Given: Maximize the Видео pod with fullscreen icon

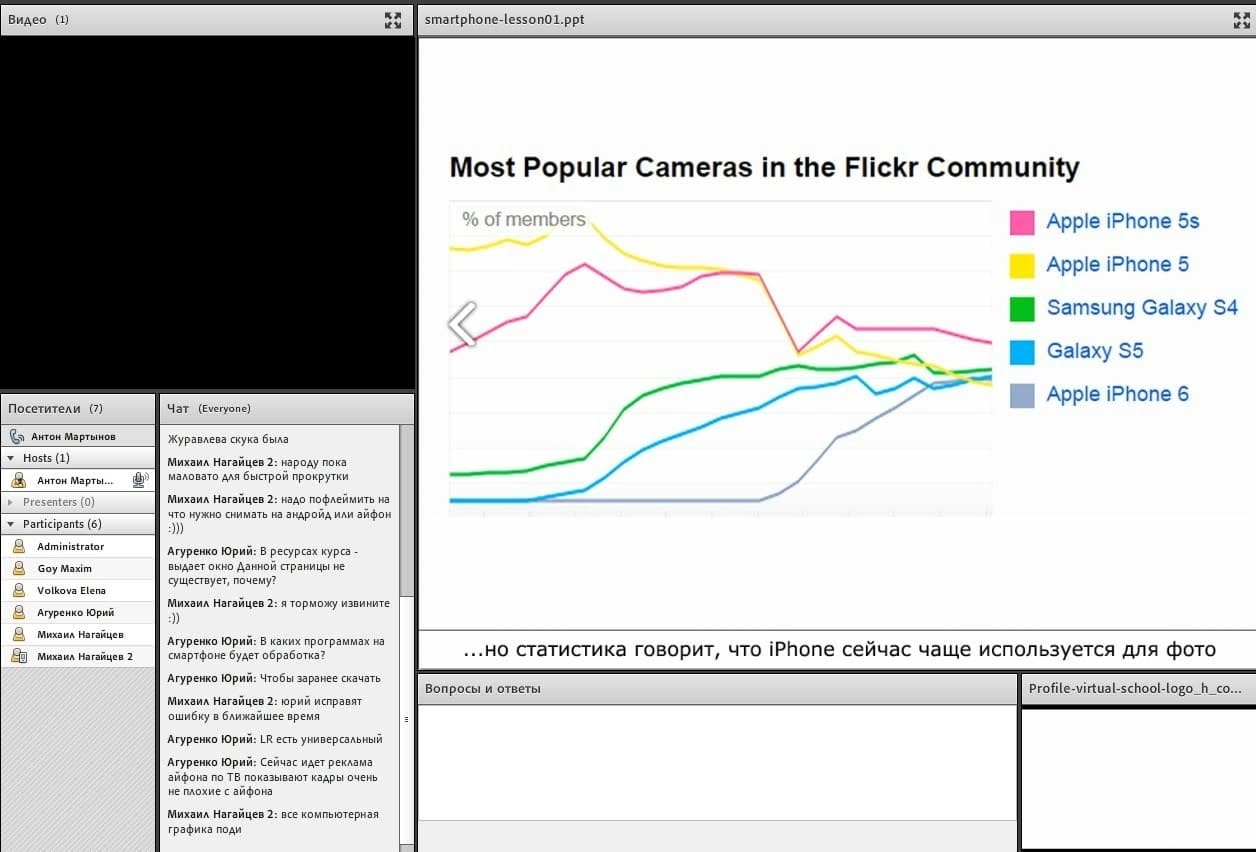Looking at the screenshot, I should [393, 20].
